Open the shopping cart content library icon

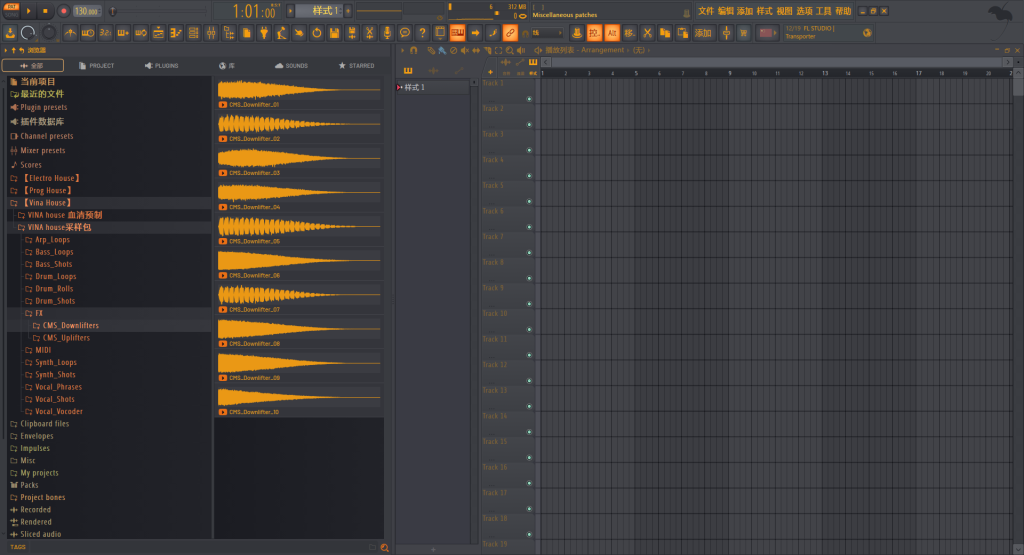pyautogui.click(x=744, y=33)
